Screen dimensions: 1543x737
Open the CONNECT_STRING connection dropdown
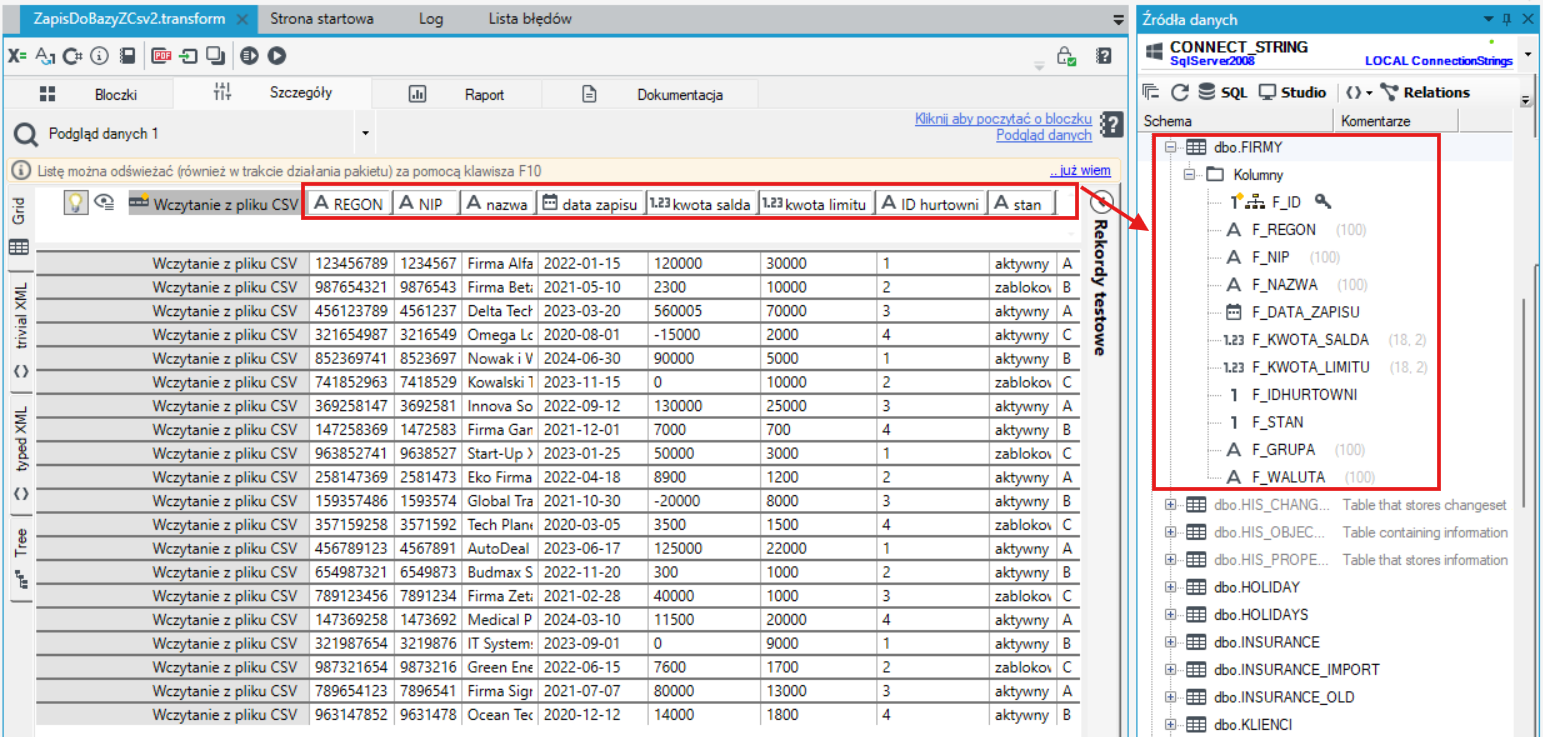[1527, 53]
